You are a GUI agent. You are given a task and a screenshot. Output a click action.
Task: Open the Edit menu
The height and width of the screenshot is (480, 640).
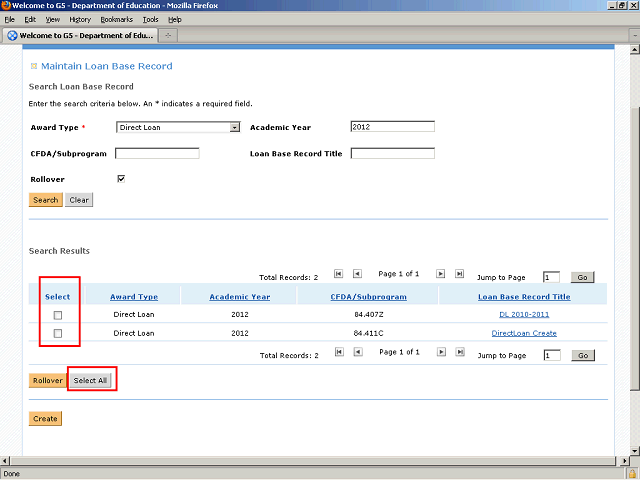point(30,20)
